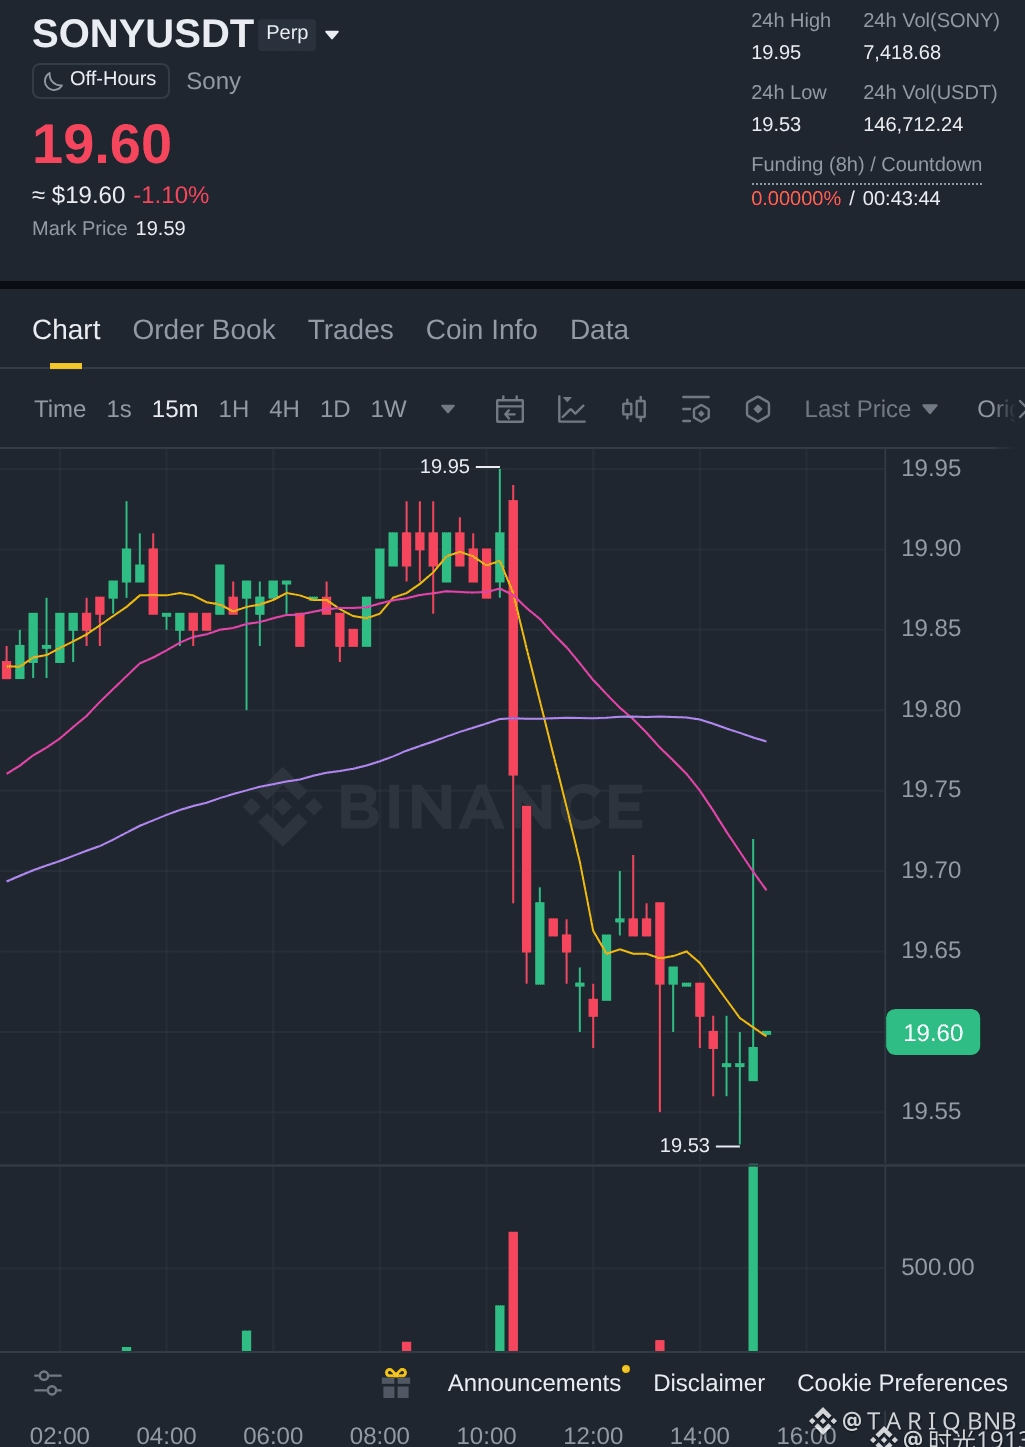Switch to the Order Book tab
The image size is (1025, 1447).
coord(204,330)
